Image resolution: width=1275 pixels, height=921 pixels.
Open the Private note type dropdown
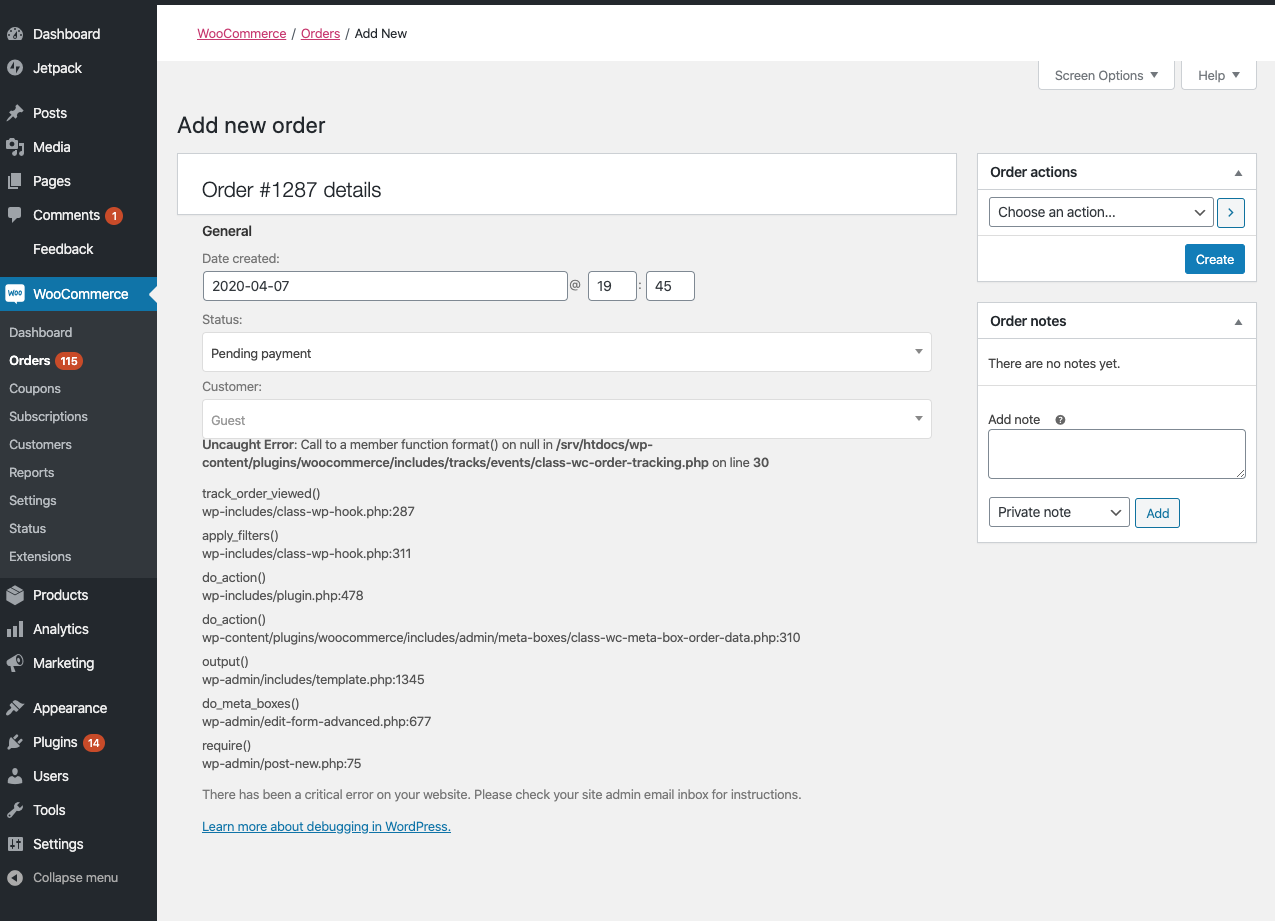[x=1059, y=512]
